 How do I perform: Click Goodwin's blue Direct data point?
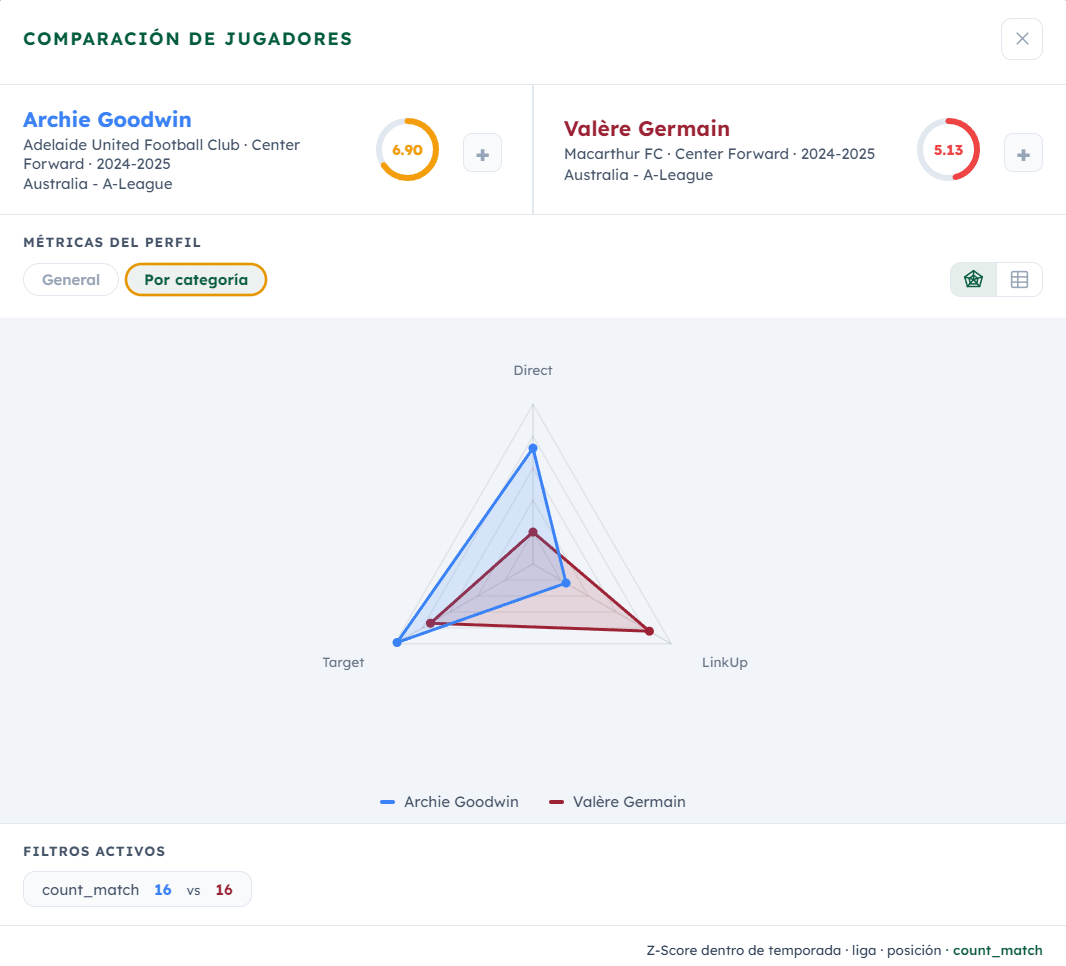[x=533, y=448]
